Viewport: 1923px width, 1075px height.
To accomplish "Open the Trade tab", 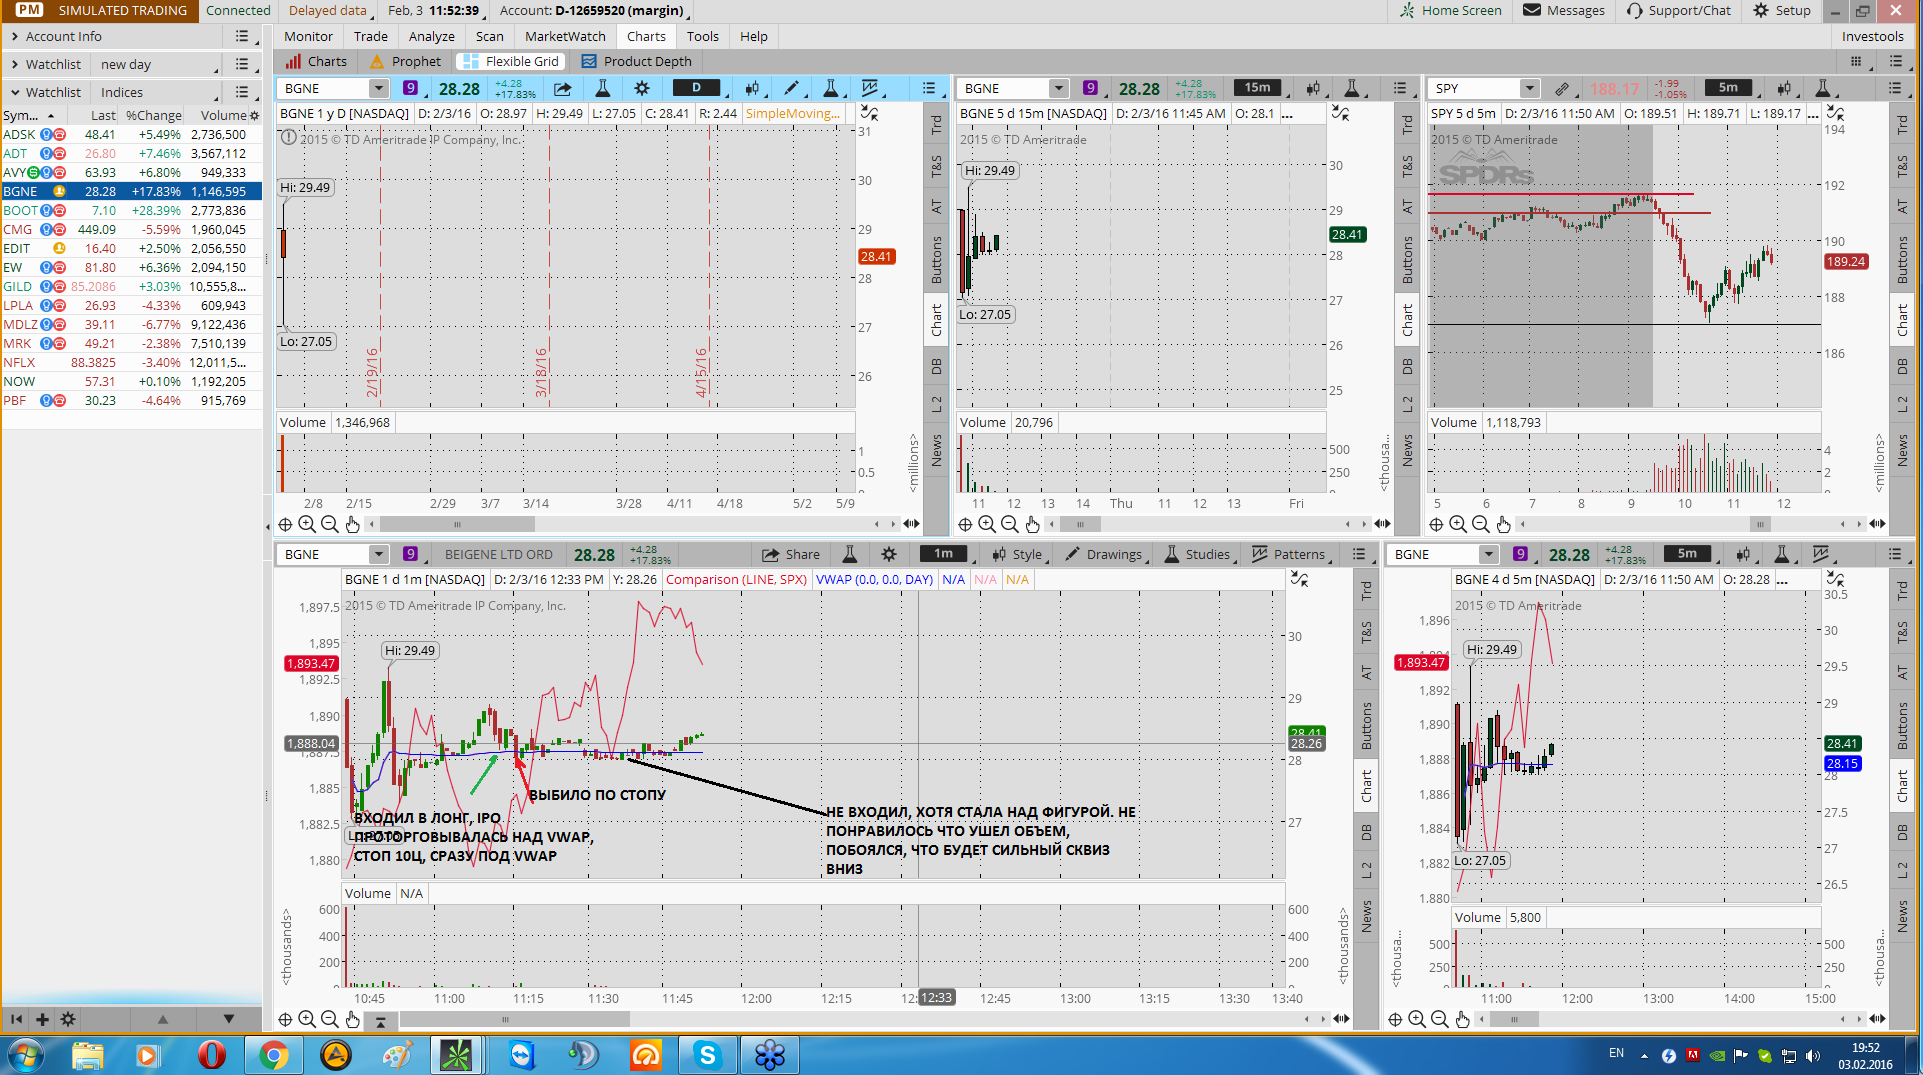I will 370,36.
